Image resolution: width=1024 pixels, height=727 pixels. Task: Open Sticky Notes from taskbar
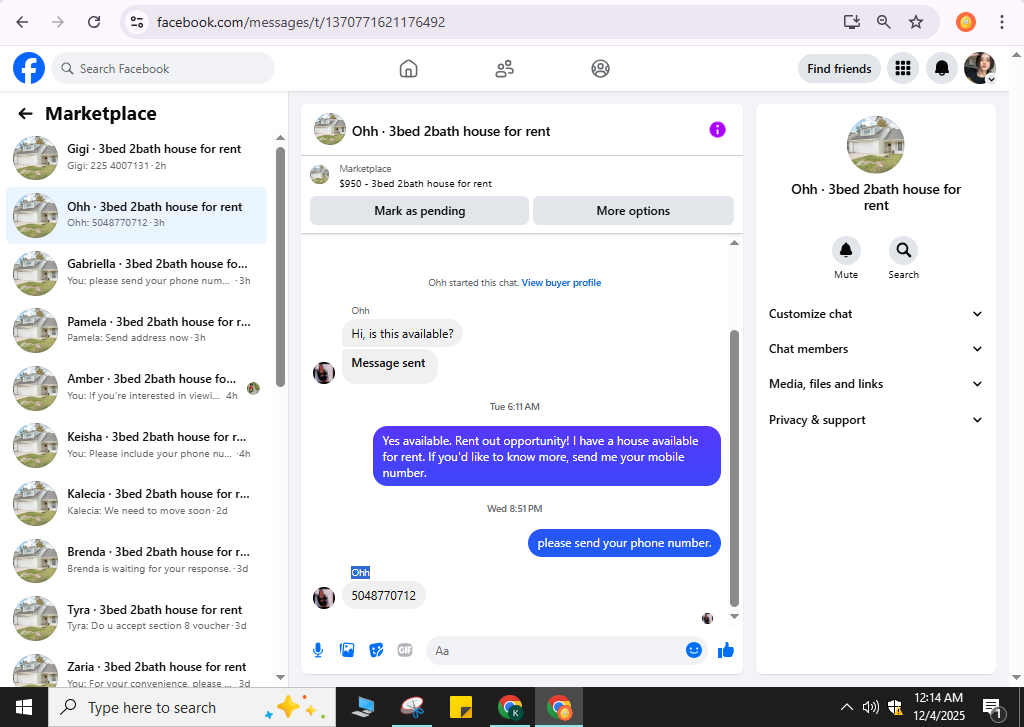pyautogui.click(x=460, y=707)
